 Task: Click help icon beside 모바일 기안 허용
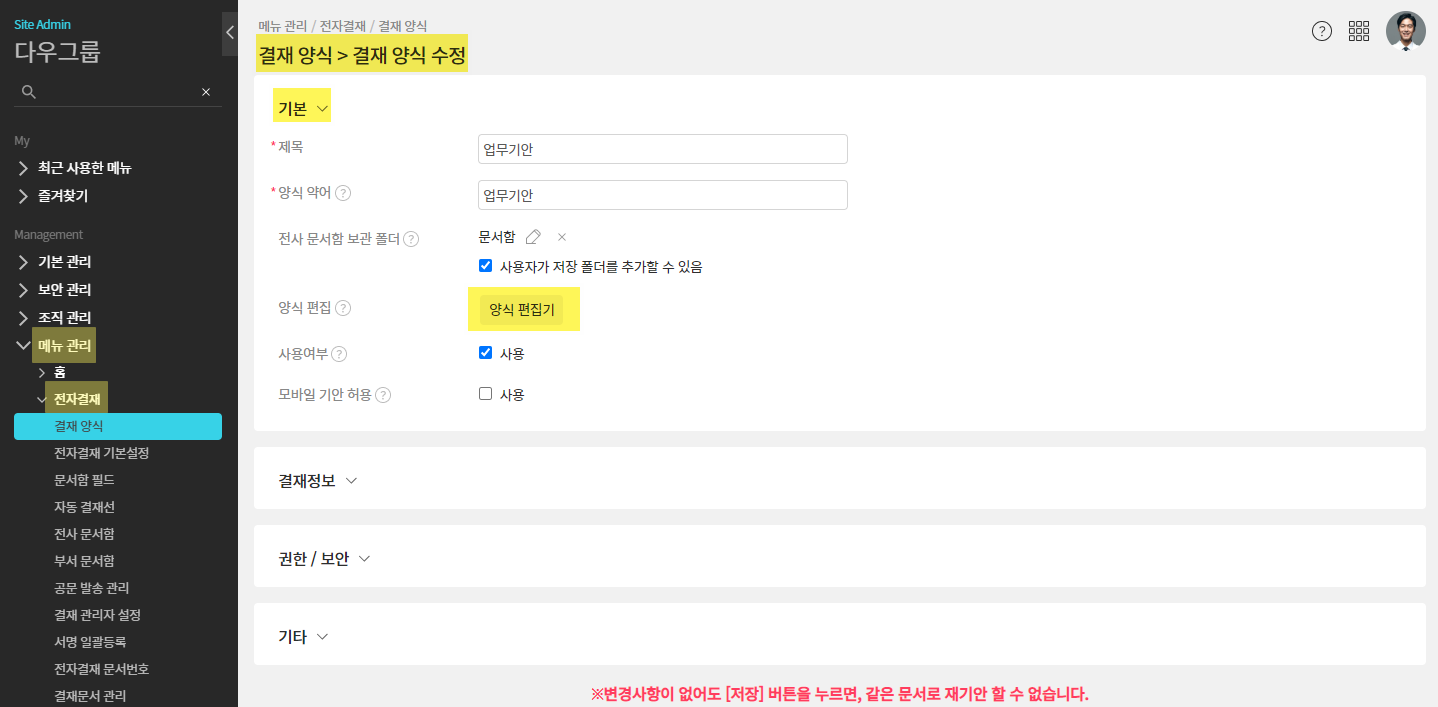[x=383, y=395]
